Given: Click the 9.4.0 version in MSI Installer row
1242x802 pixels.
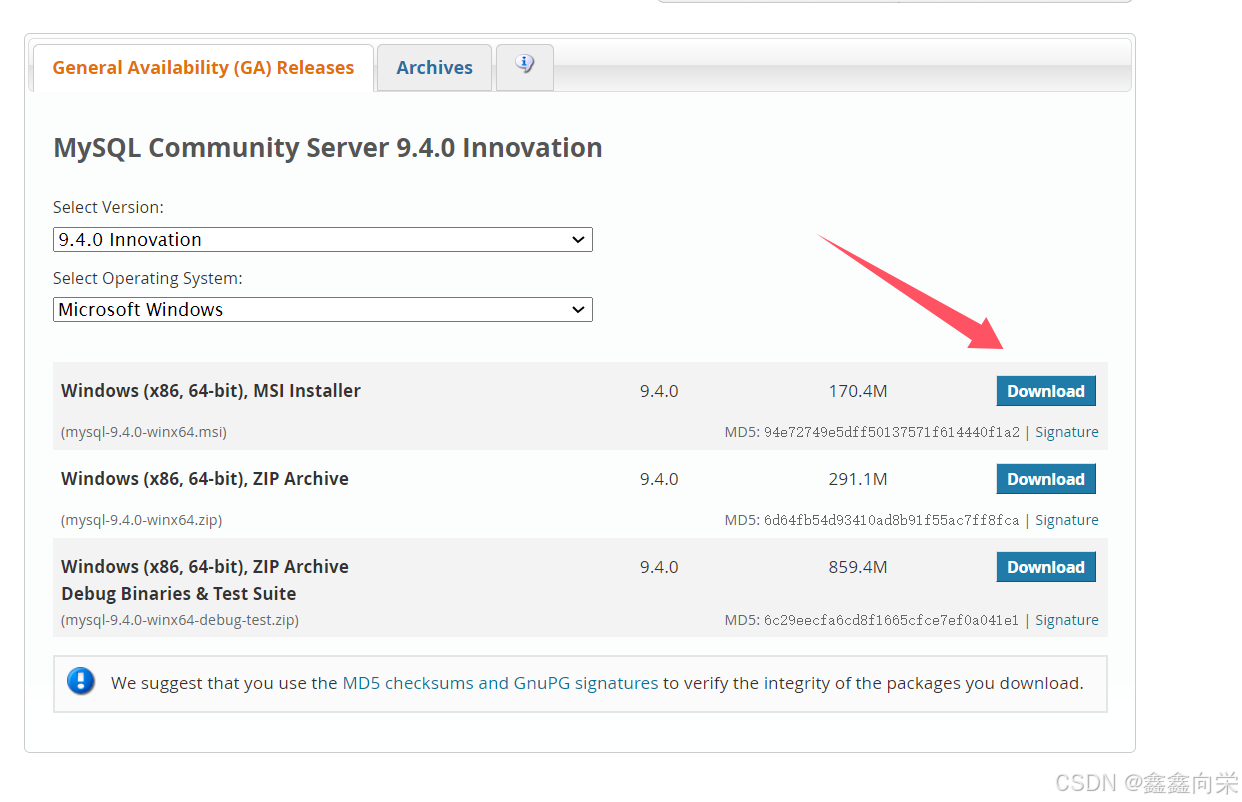Looking at the screenshot, I should click(x=659, y=391).
